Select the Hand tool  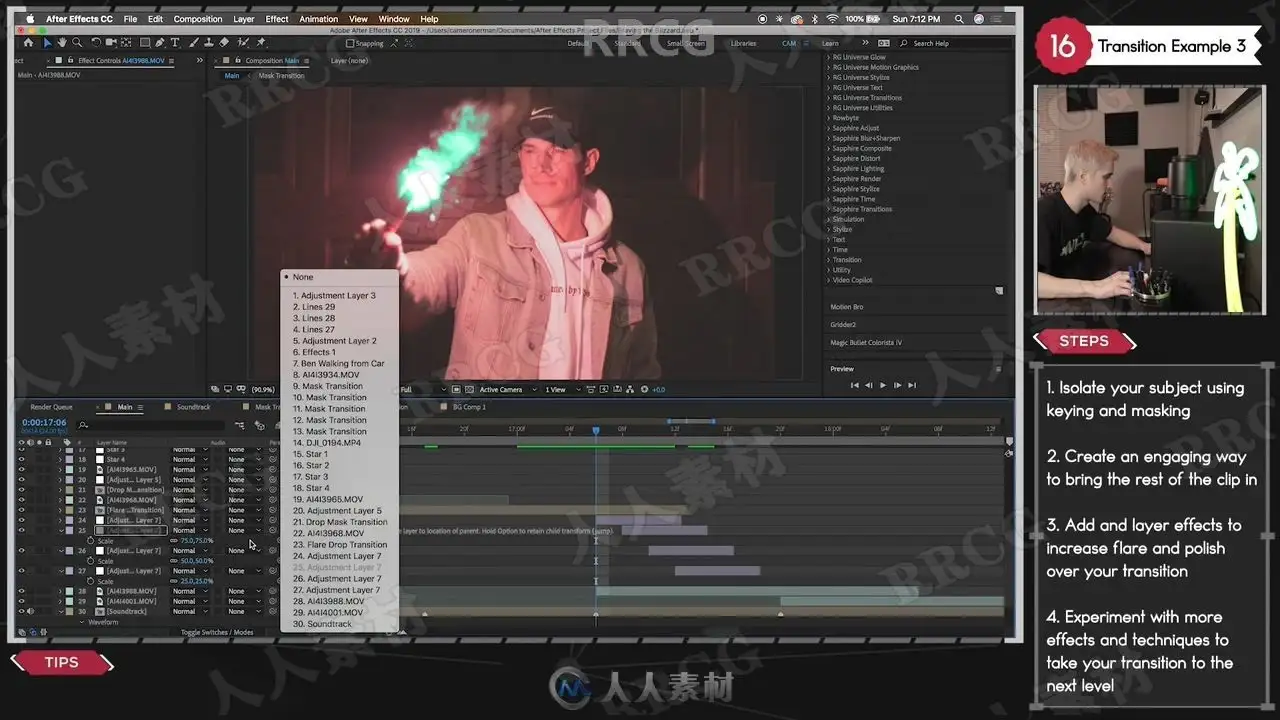[x=62, y=42]
